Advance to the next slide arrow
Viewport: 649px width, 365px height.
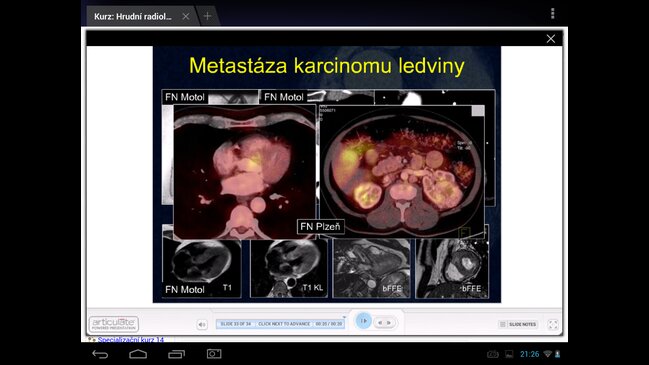[389, 323]
